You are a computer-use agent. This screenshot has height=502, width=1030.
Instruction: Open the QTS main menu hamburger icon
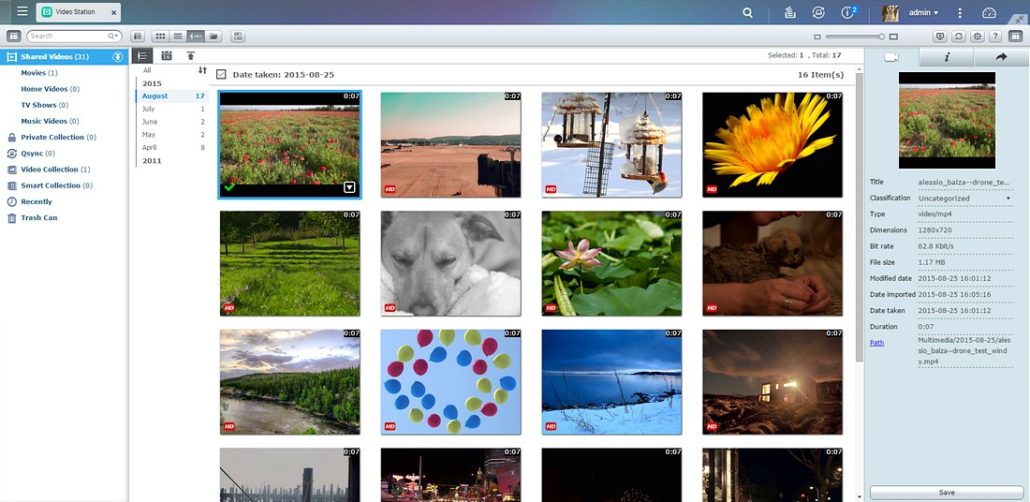22,11
